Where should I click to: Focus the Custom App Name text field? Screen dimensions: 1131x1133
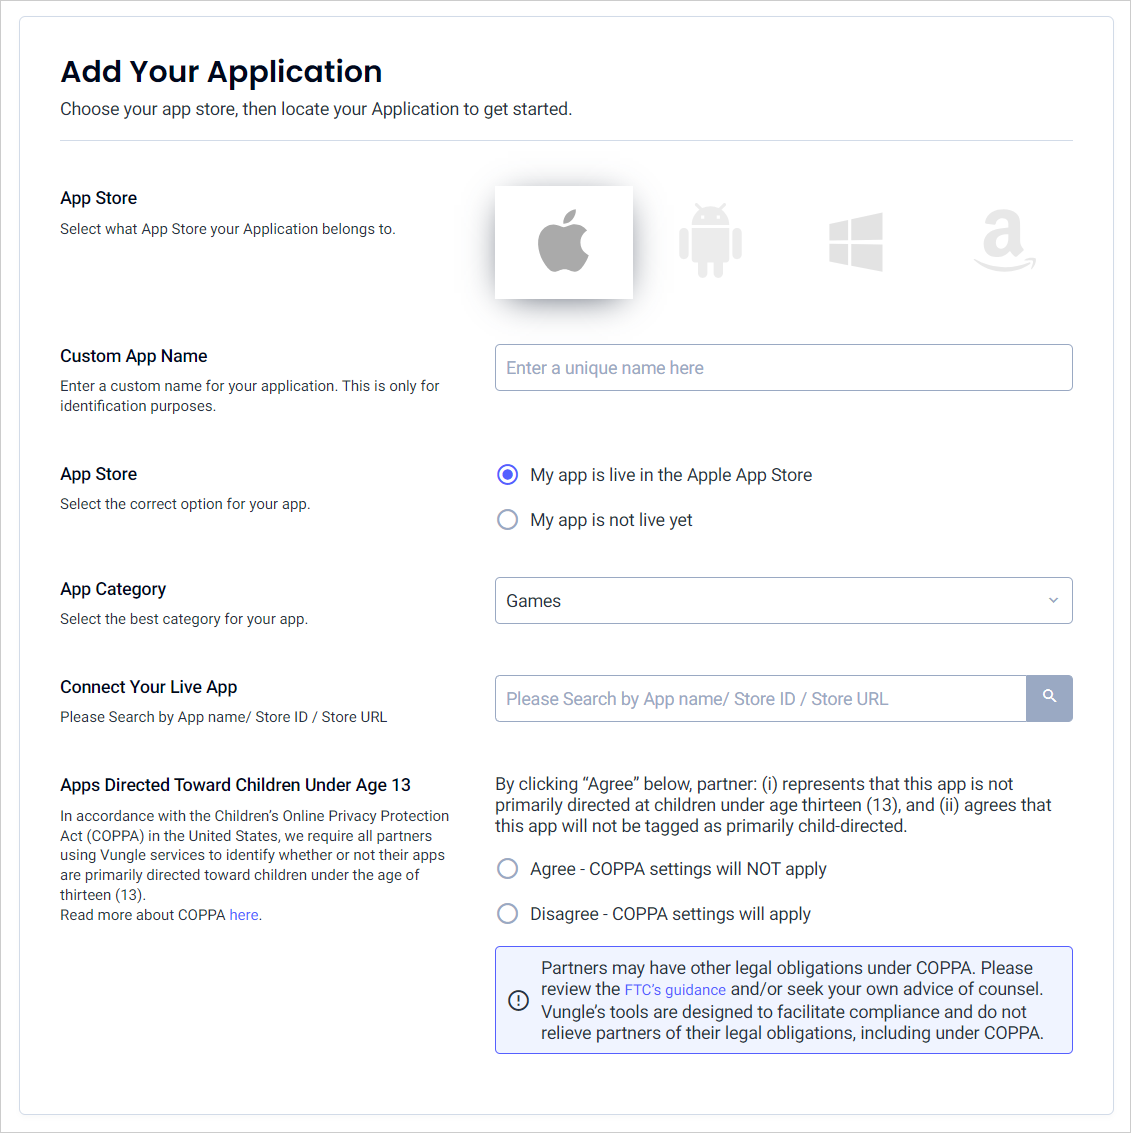(x=783, y=368)
